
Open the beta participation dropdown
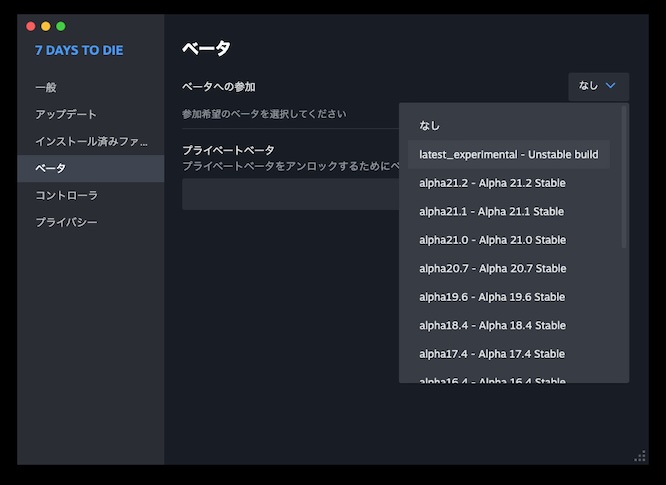point(598,86)
